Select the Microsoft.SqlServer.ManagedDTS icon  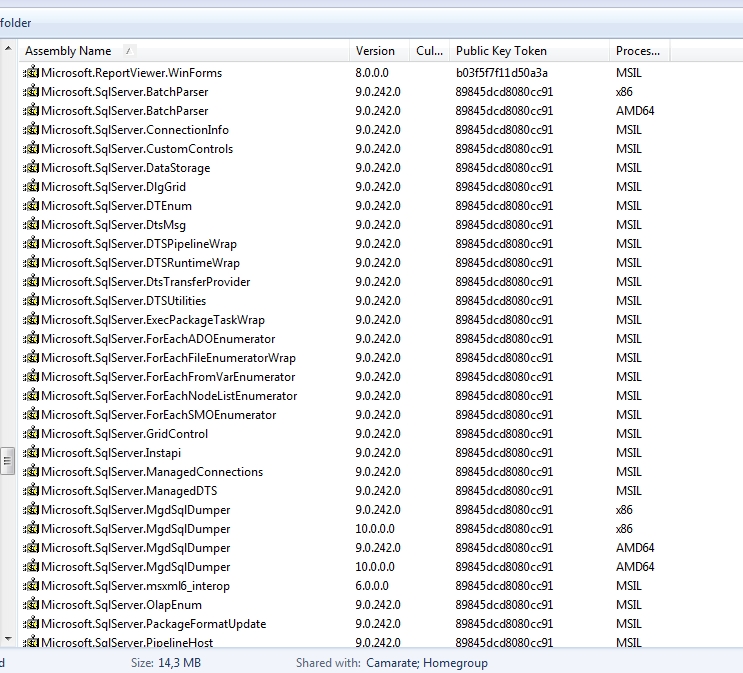[31, 491]
